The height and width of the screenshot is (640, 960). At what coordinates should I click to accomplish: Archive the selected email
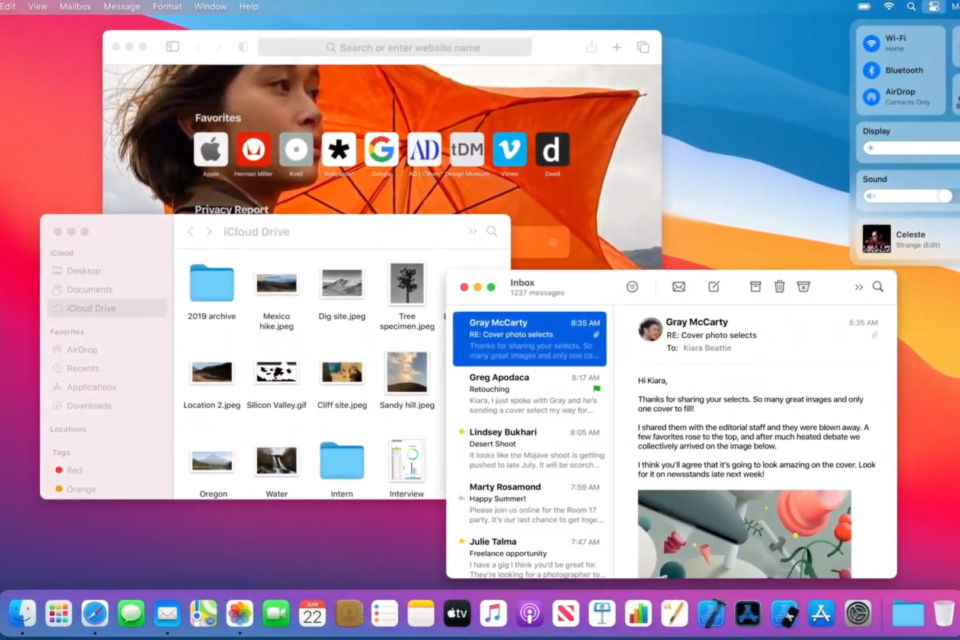(x=756, y=287)
